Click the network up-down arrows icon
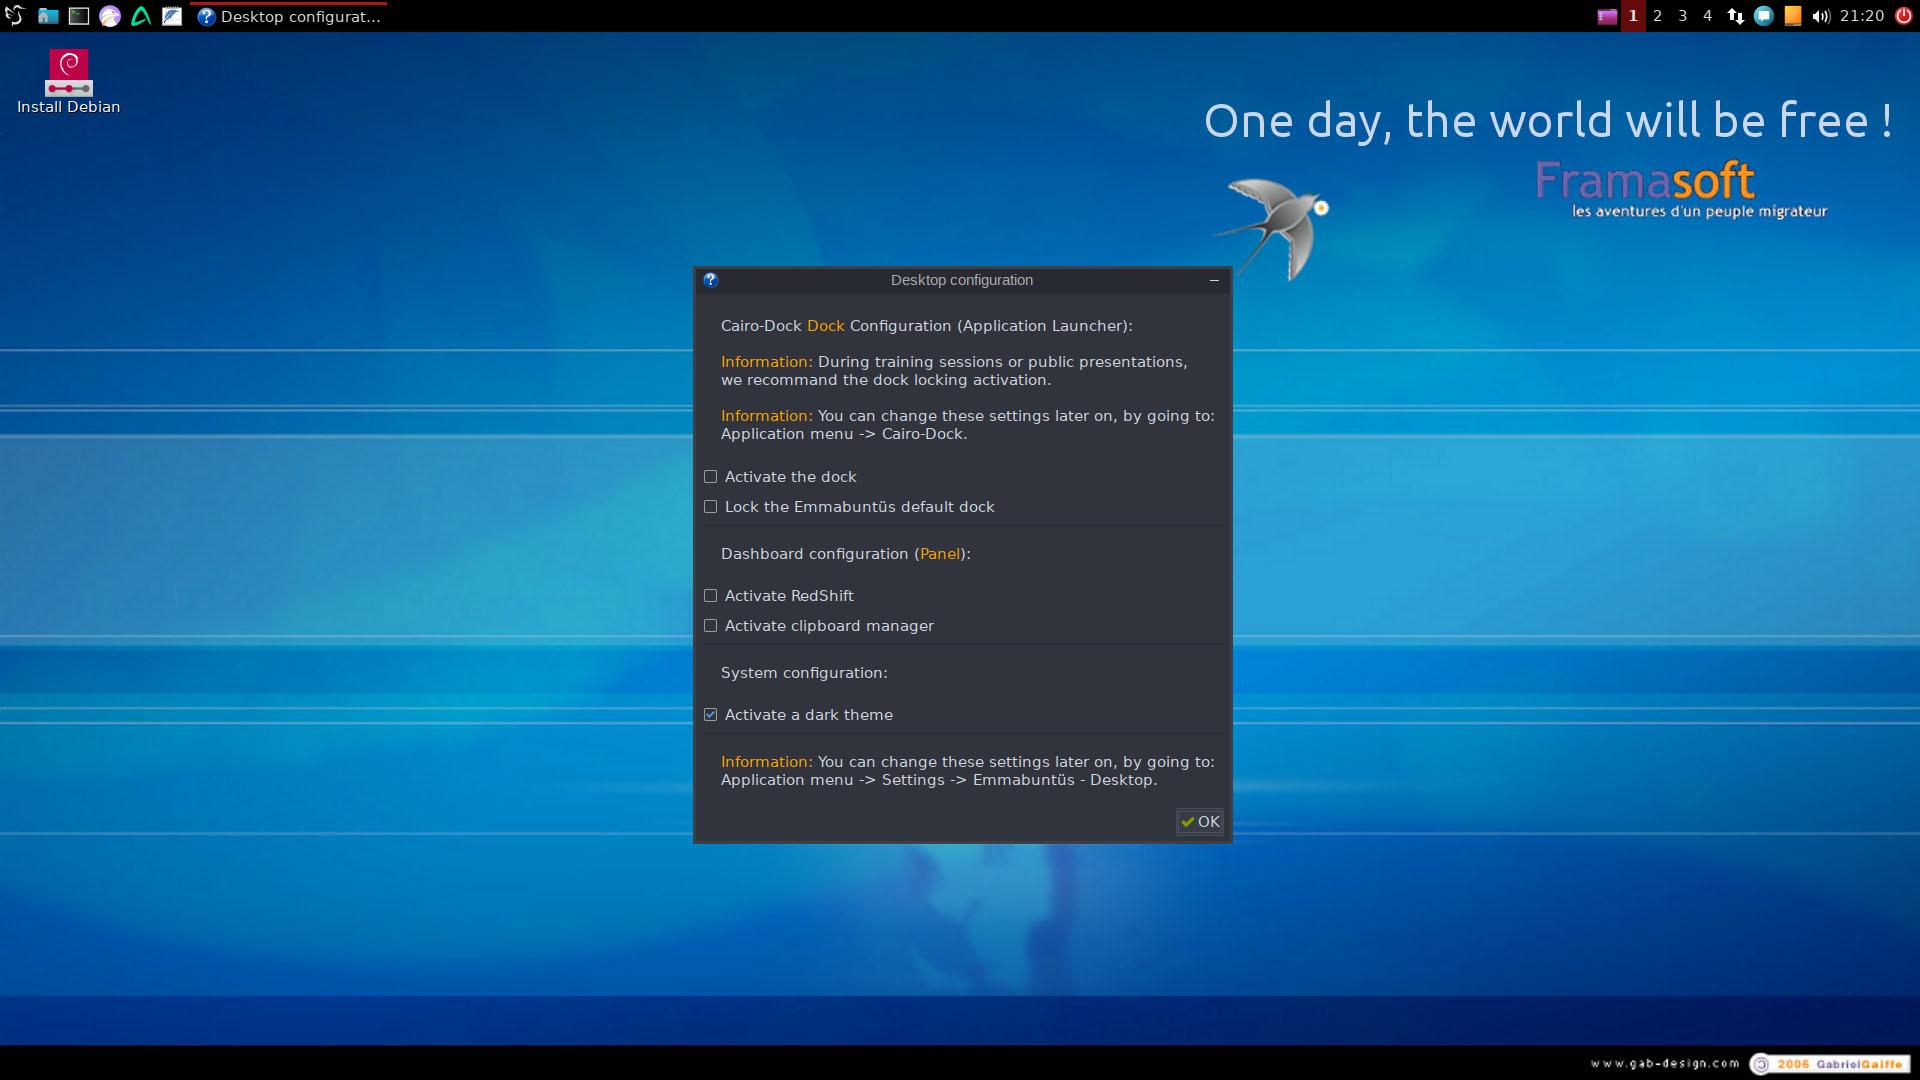Screen dimensions: 1920x1080 pyautogui.click(x=1736, y=16)
